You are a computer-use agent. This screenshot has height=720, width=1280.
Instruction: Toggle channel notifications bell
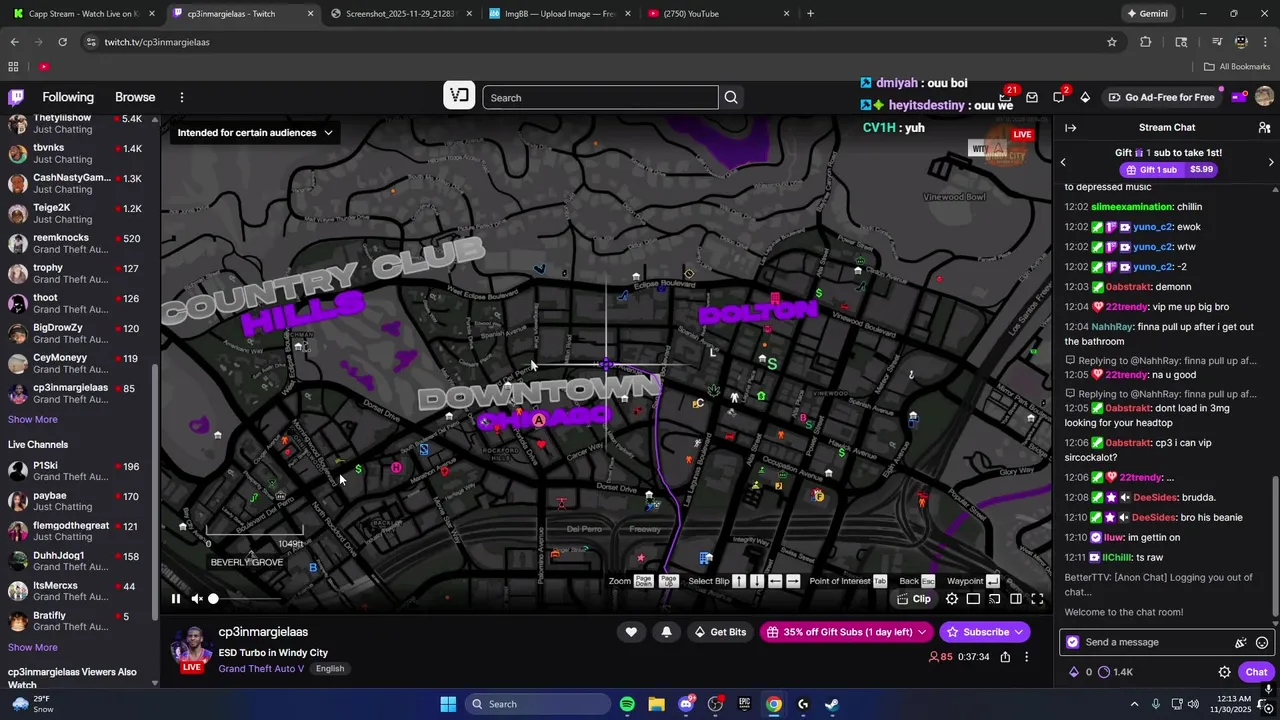[666, 632]
